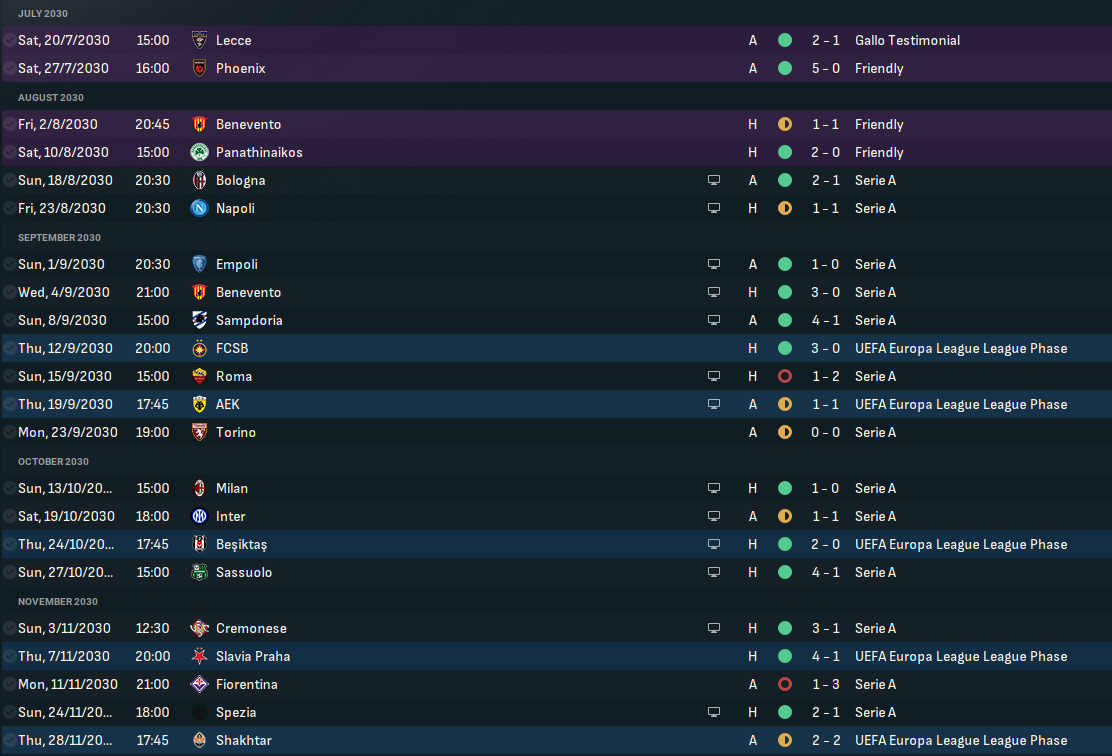Click the red loss indicator for Fiorentina match
The width and height of the screenshot is (1112, 756).
click(x=785, y=684)
